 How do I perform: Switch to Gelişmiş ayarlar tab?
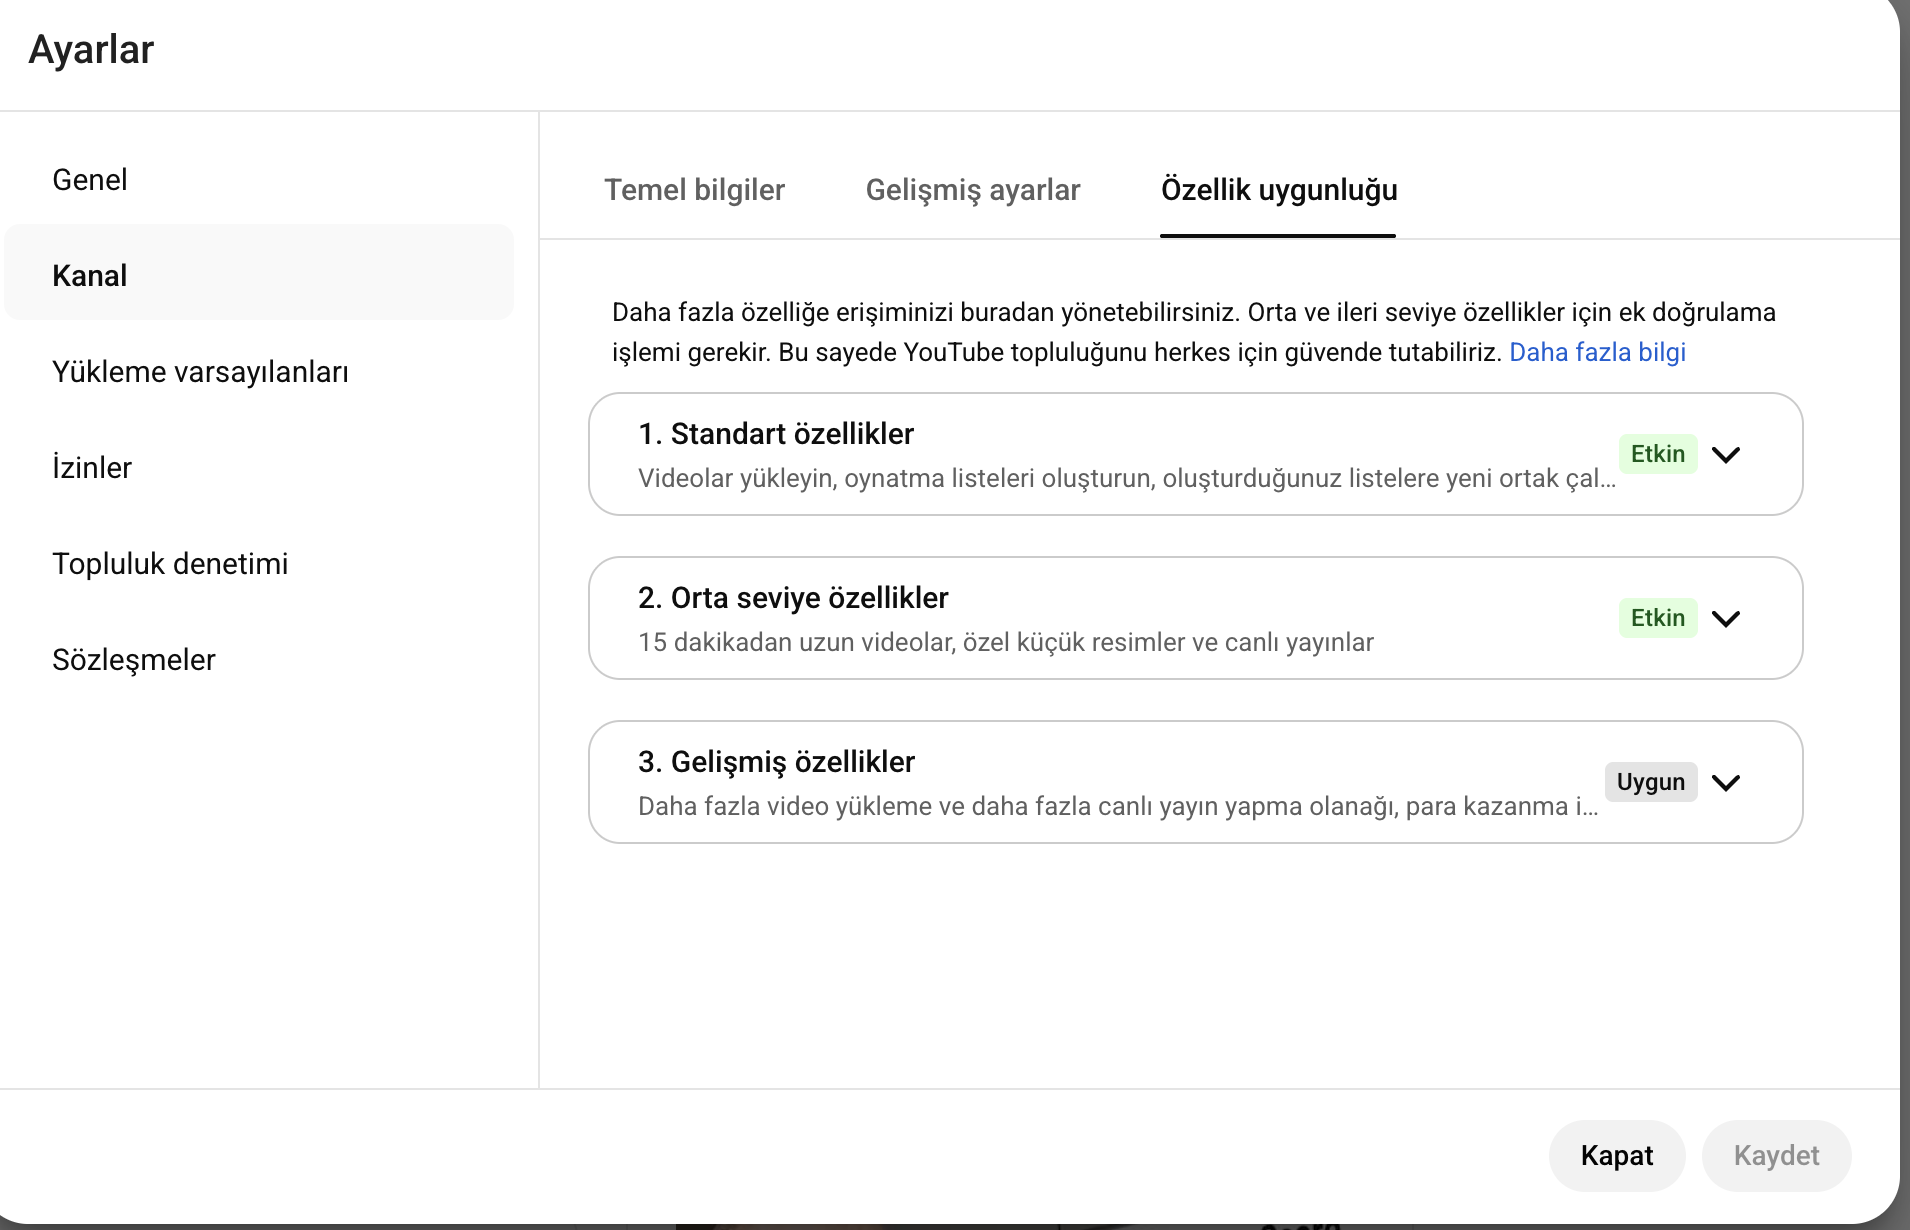[972, 190]
